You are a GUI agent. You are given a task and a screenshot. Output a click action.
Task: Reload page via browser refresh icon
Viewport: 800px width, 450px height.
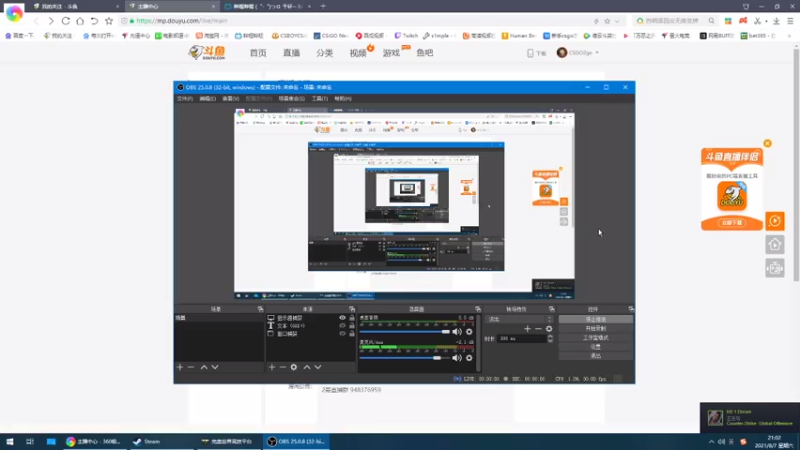(x=66, y=21)
